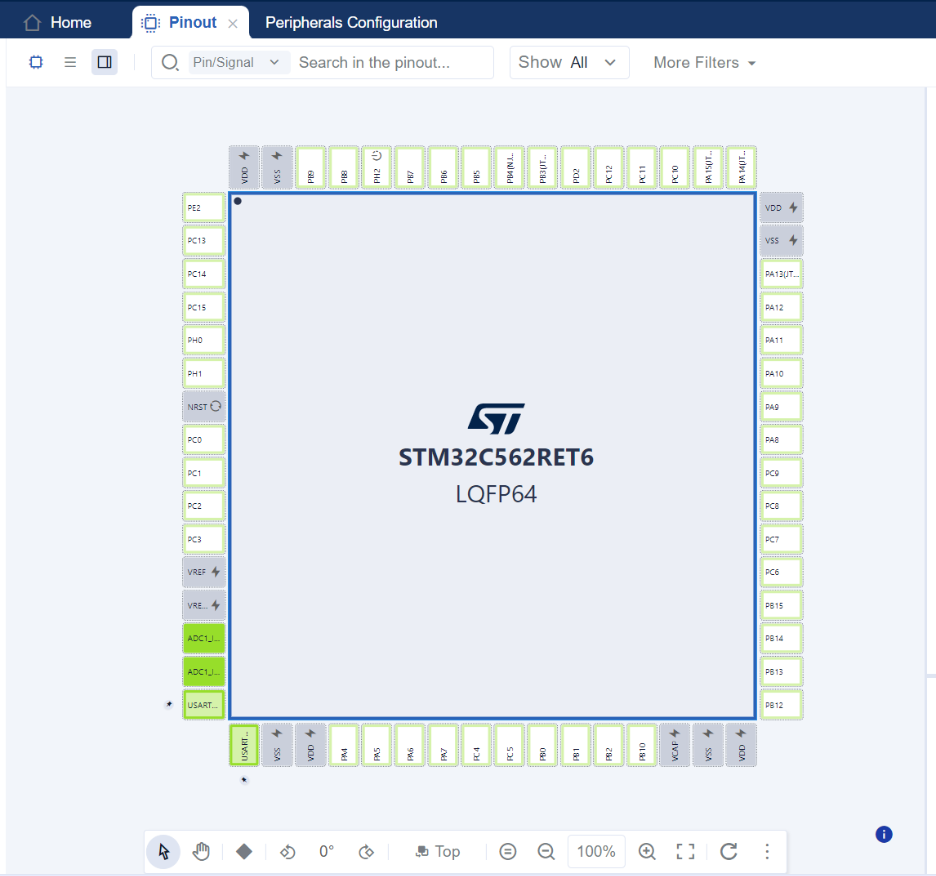
Task: Click the search magnifier icon
Action: tap(170, 62)
